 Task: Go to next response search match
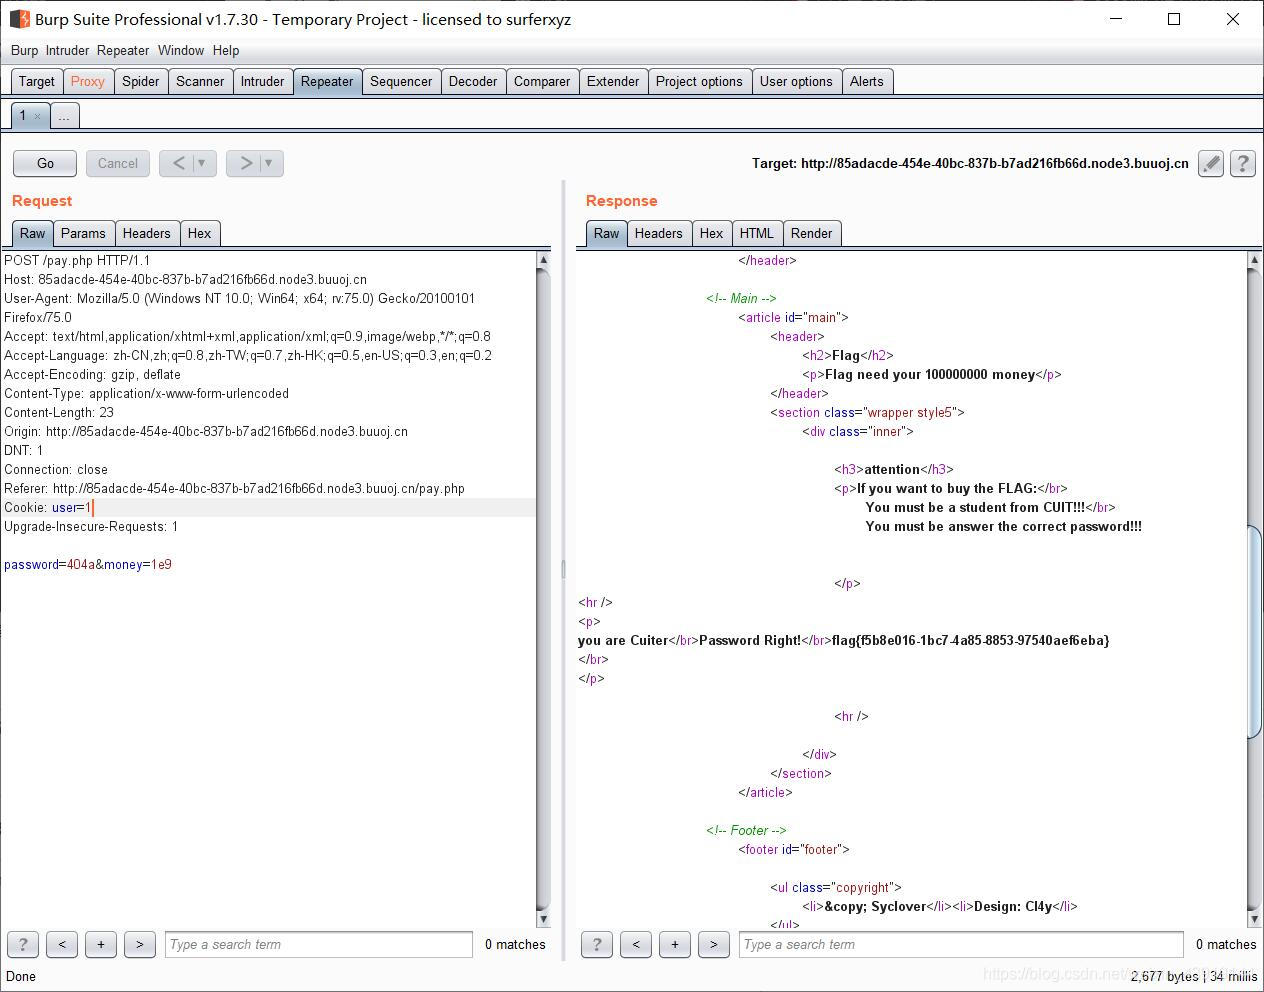point(714,944)
